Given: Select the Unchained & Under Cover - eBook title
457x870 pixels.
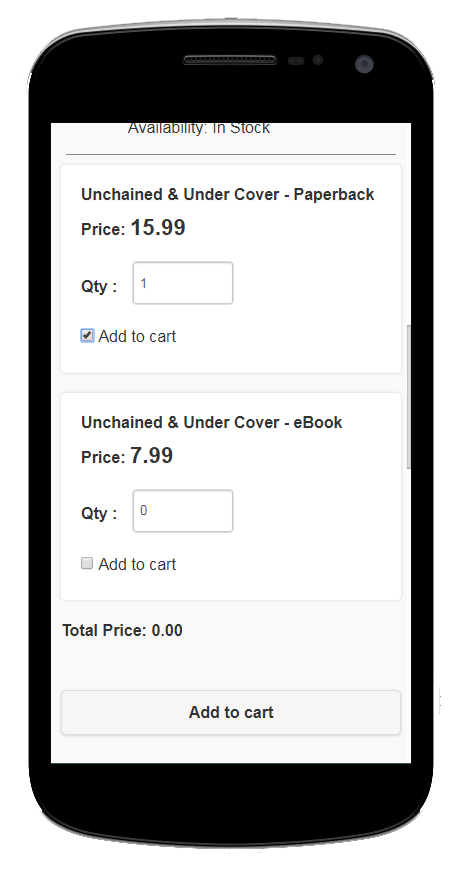Looking at the screenshot, I should pos(212,422).
